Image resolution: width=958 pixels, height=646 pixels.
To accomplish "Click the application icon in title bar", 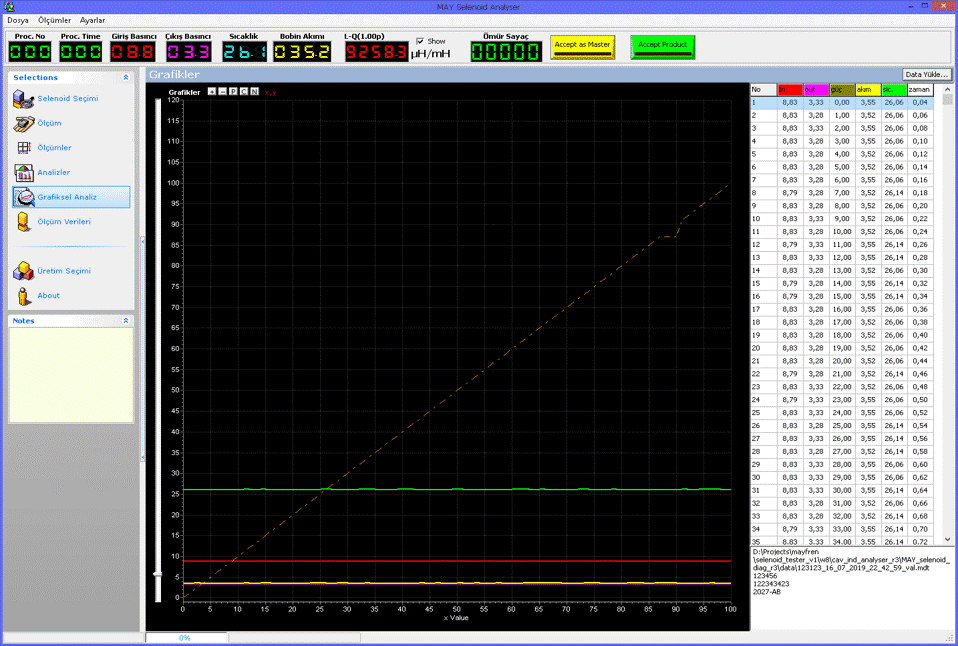I will click(x=9, y=7).
